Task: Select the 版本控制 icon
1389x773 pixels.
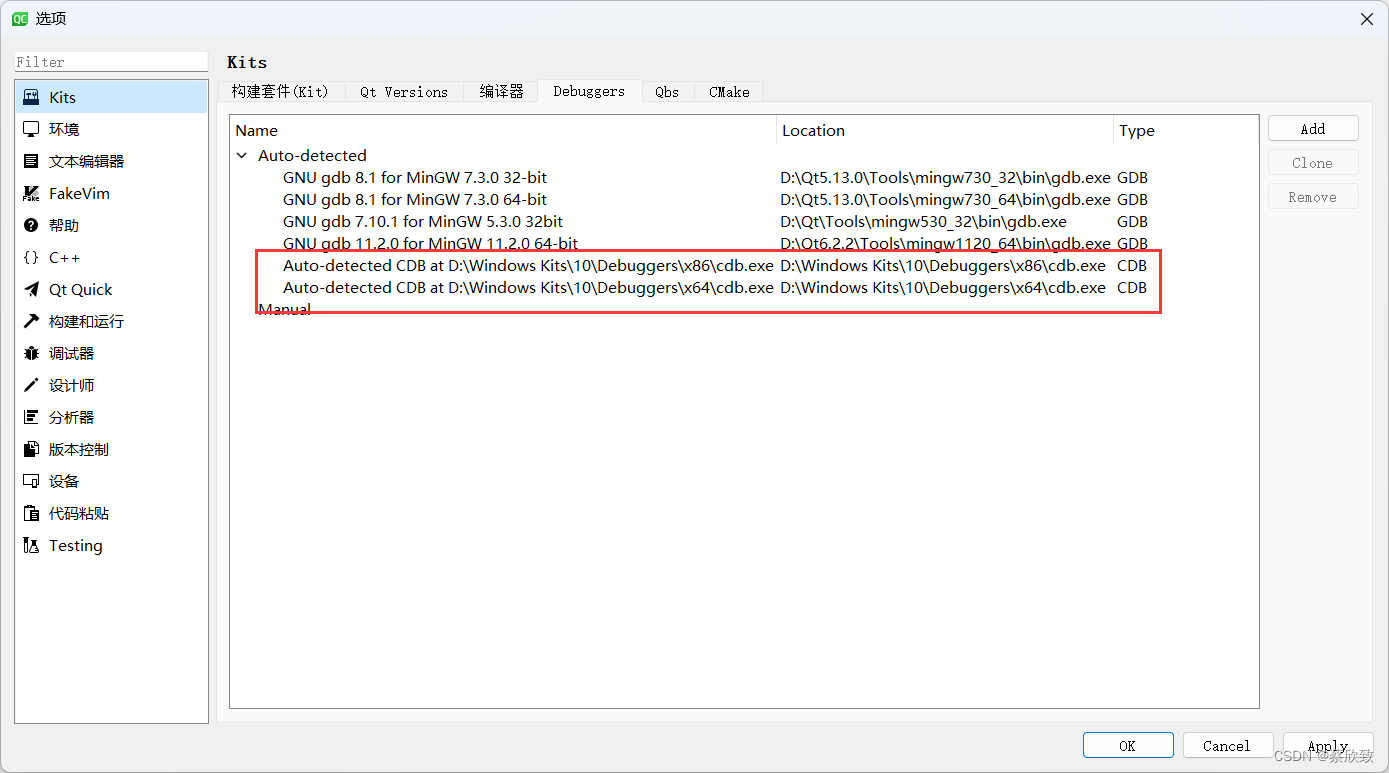Action: click(31, 449)
